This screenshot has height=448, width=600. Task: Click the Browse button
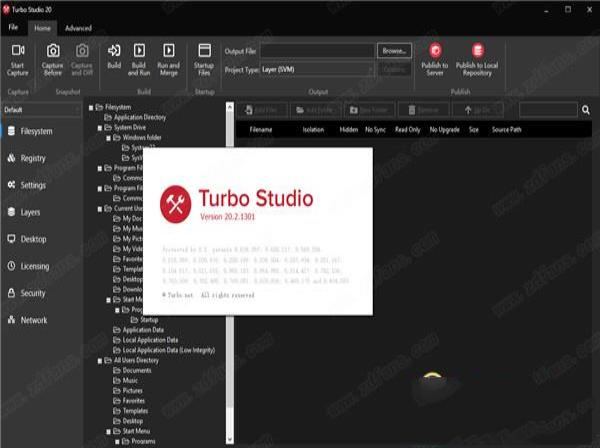point(394,51)
